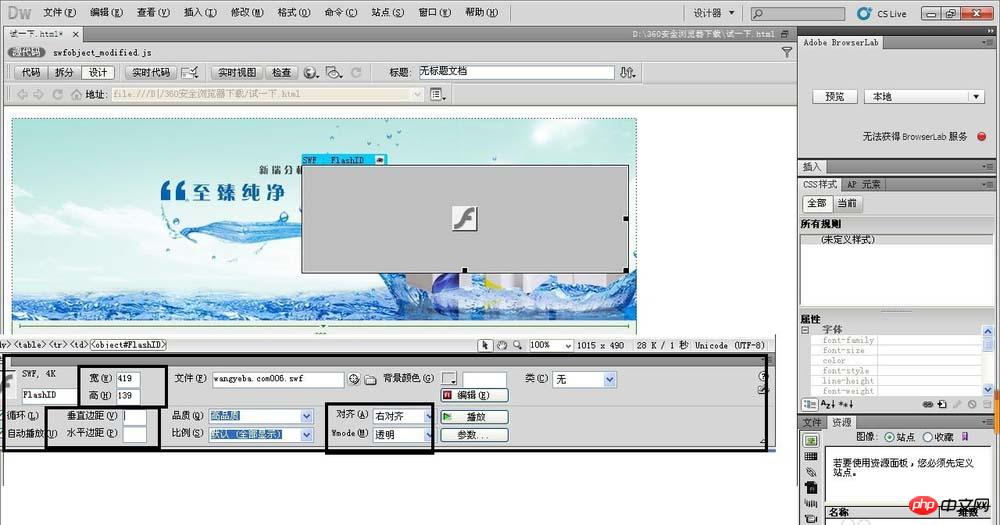The height and width of the screenshot is (525, 1000).
Task: Open file management arrows icon
Action: click(628, 73)
